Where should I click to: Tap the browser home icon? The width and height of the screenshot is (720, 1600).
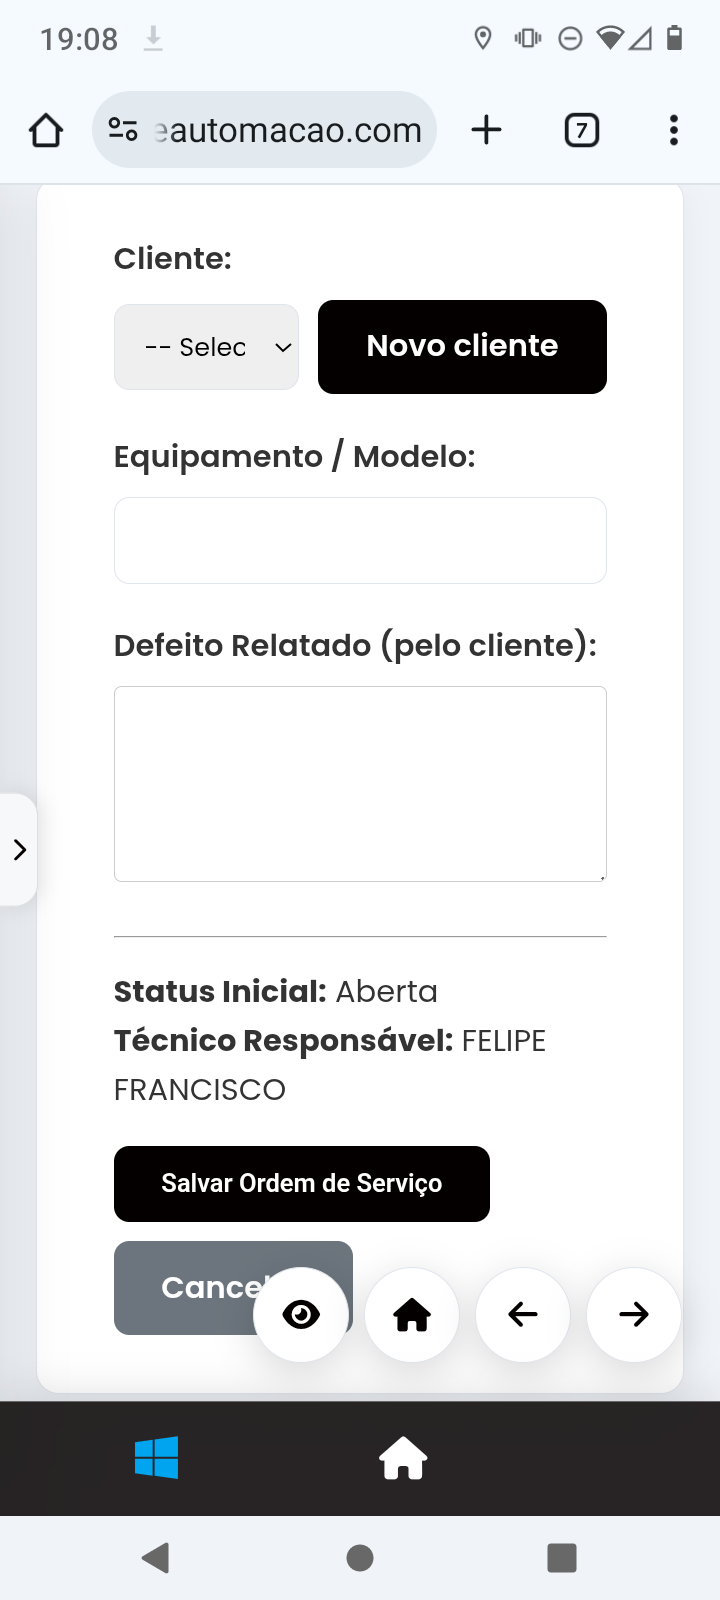[x=46, y=130]
